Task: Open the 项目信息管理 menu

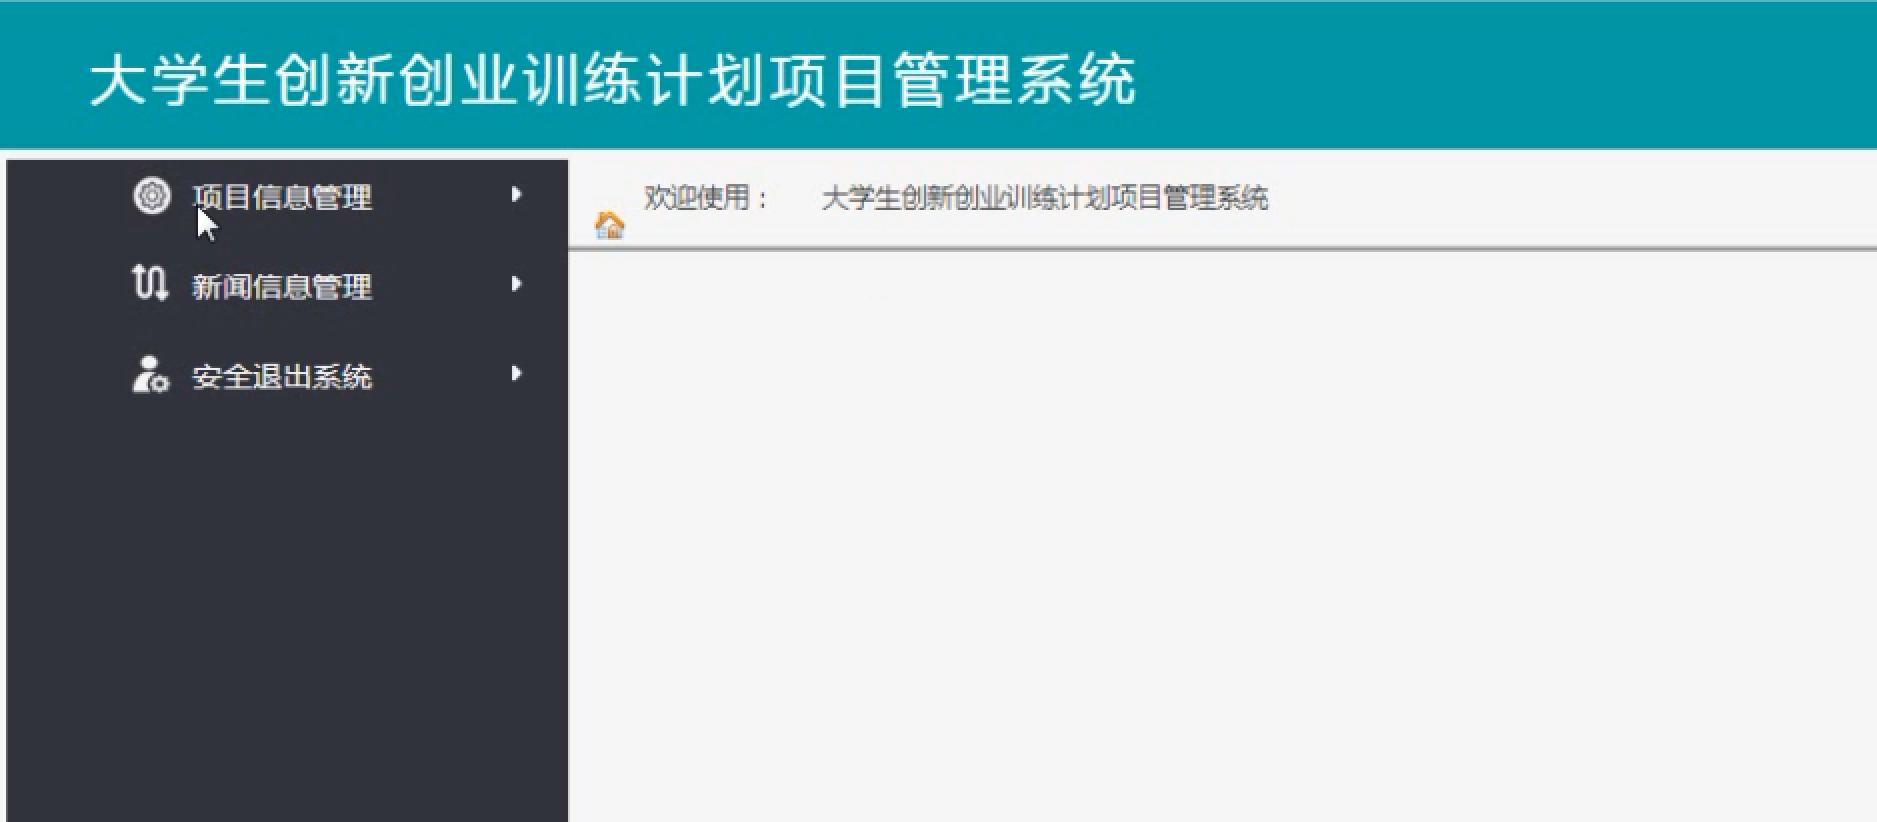Action: 282,197
